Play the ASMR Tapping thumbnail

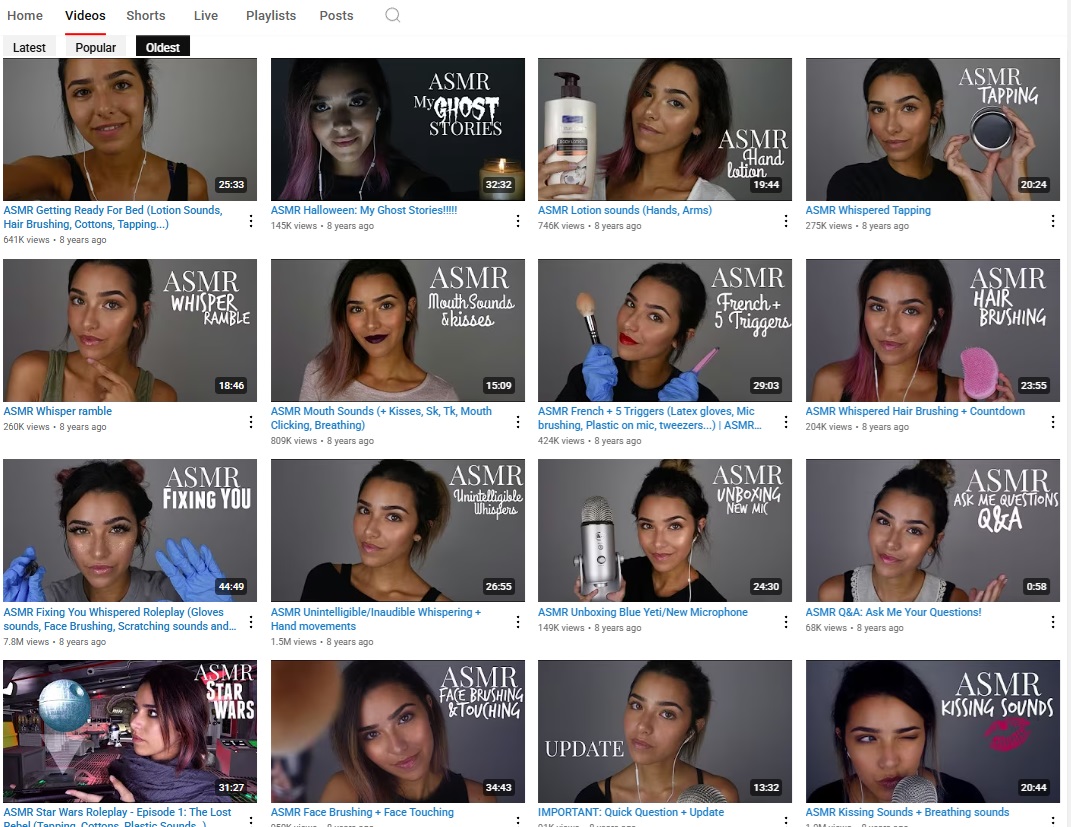point(932,129)
